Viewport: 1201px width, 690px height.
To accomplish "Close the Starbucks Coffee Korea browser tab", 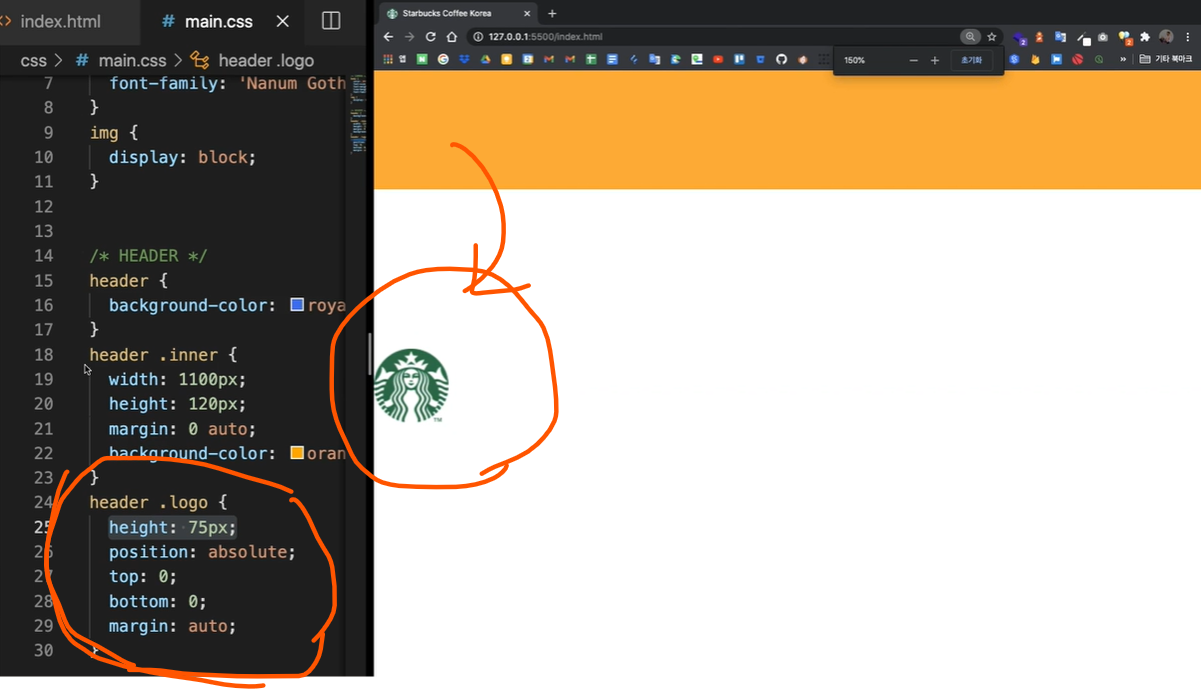I will (x=527, y=13).
